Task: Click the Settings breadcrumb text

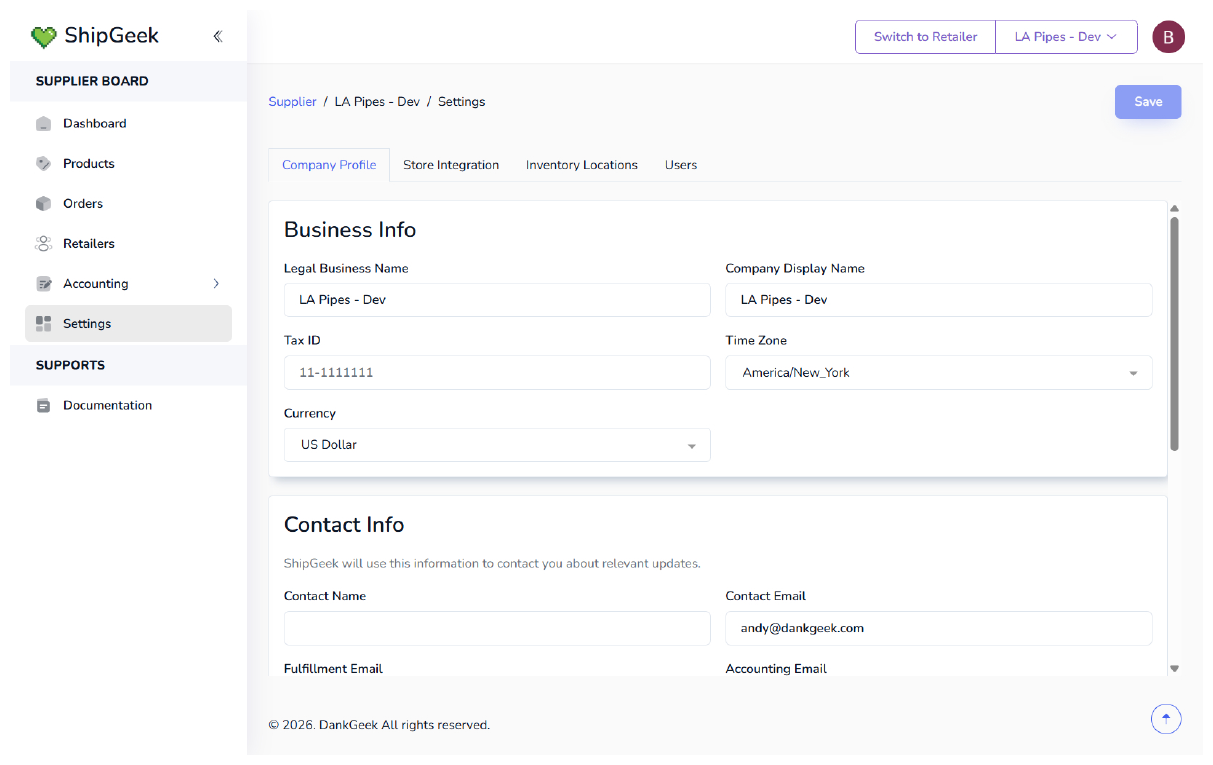Action: [x=462, y=102]
